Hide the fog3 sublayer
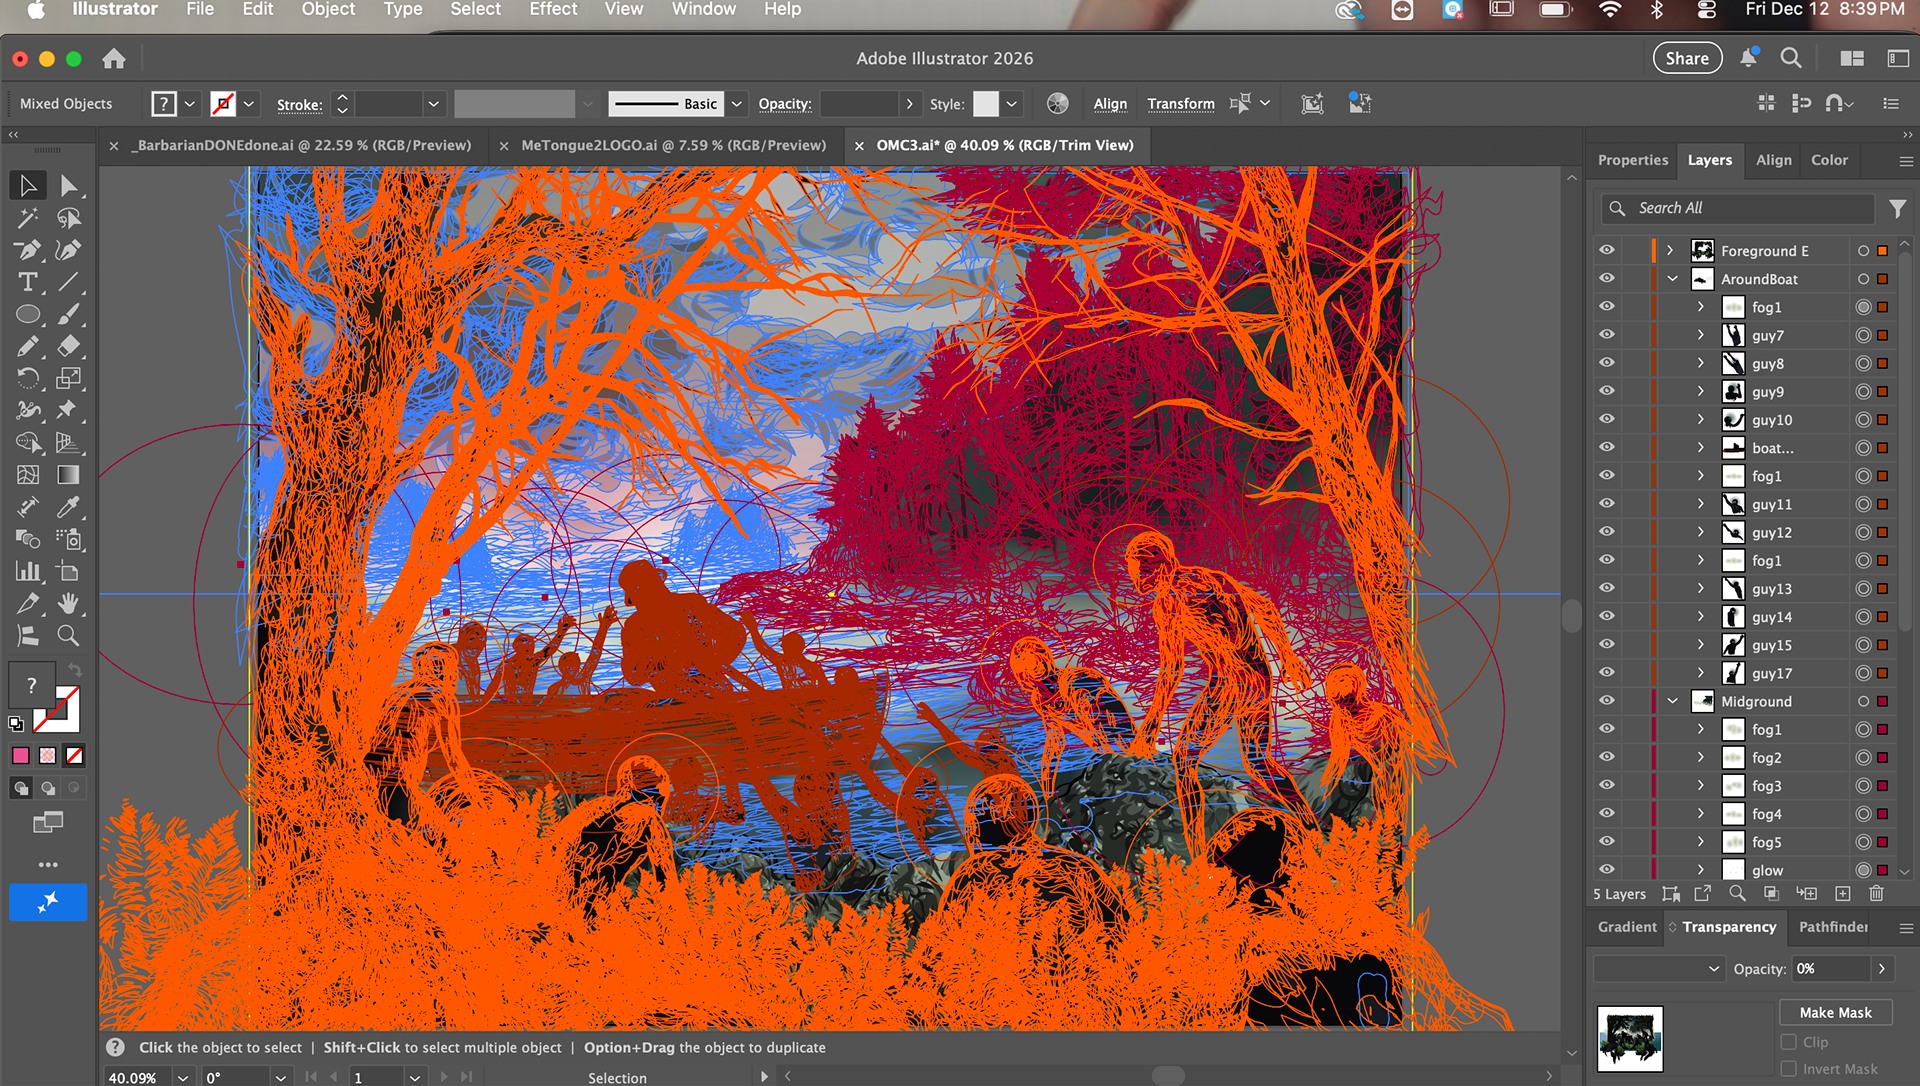Viewport: 1920px width, 1086px height. pyautogui.click(x=1606, y=786)
